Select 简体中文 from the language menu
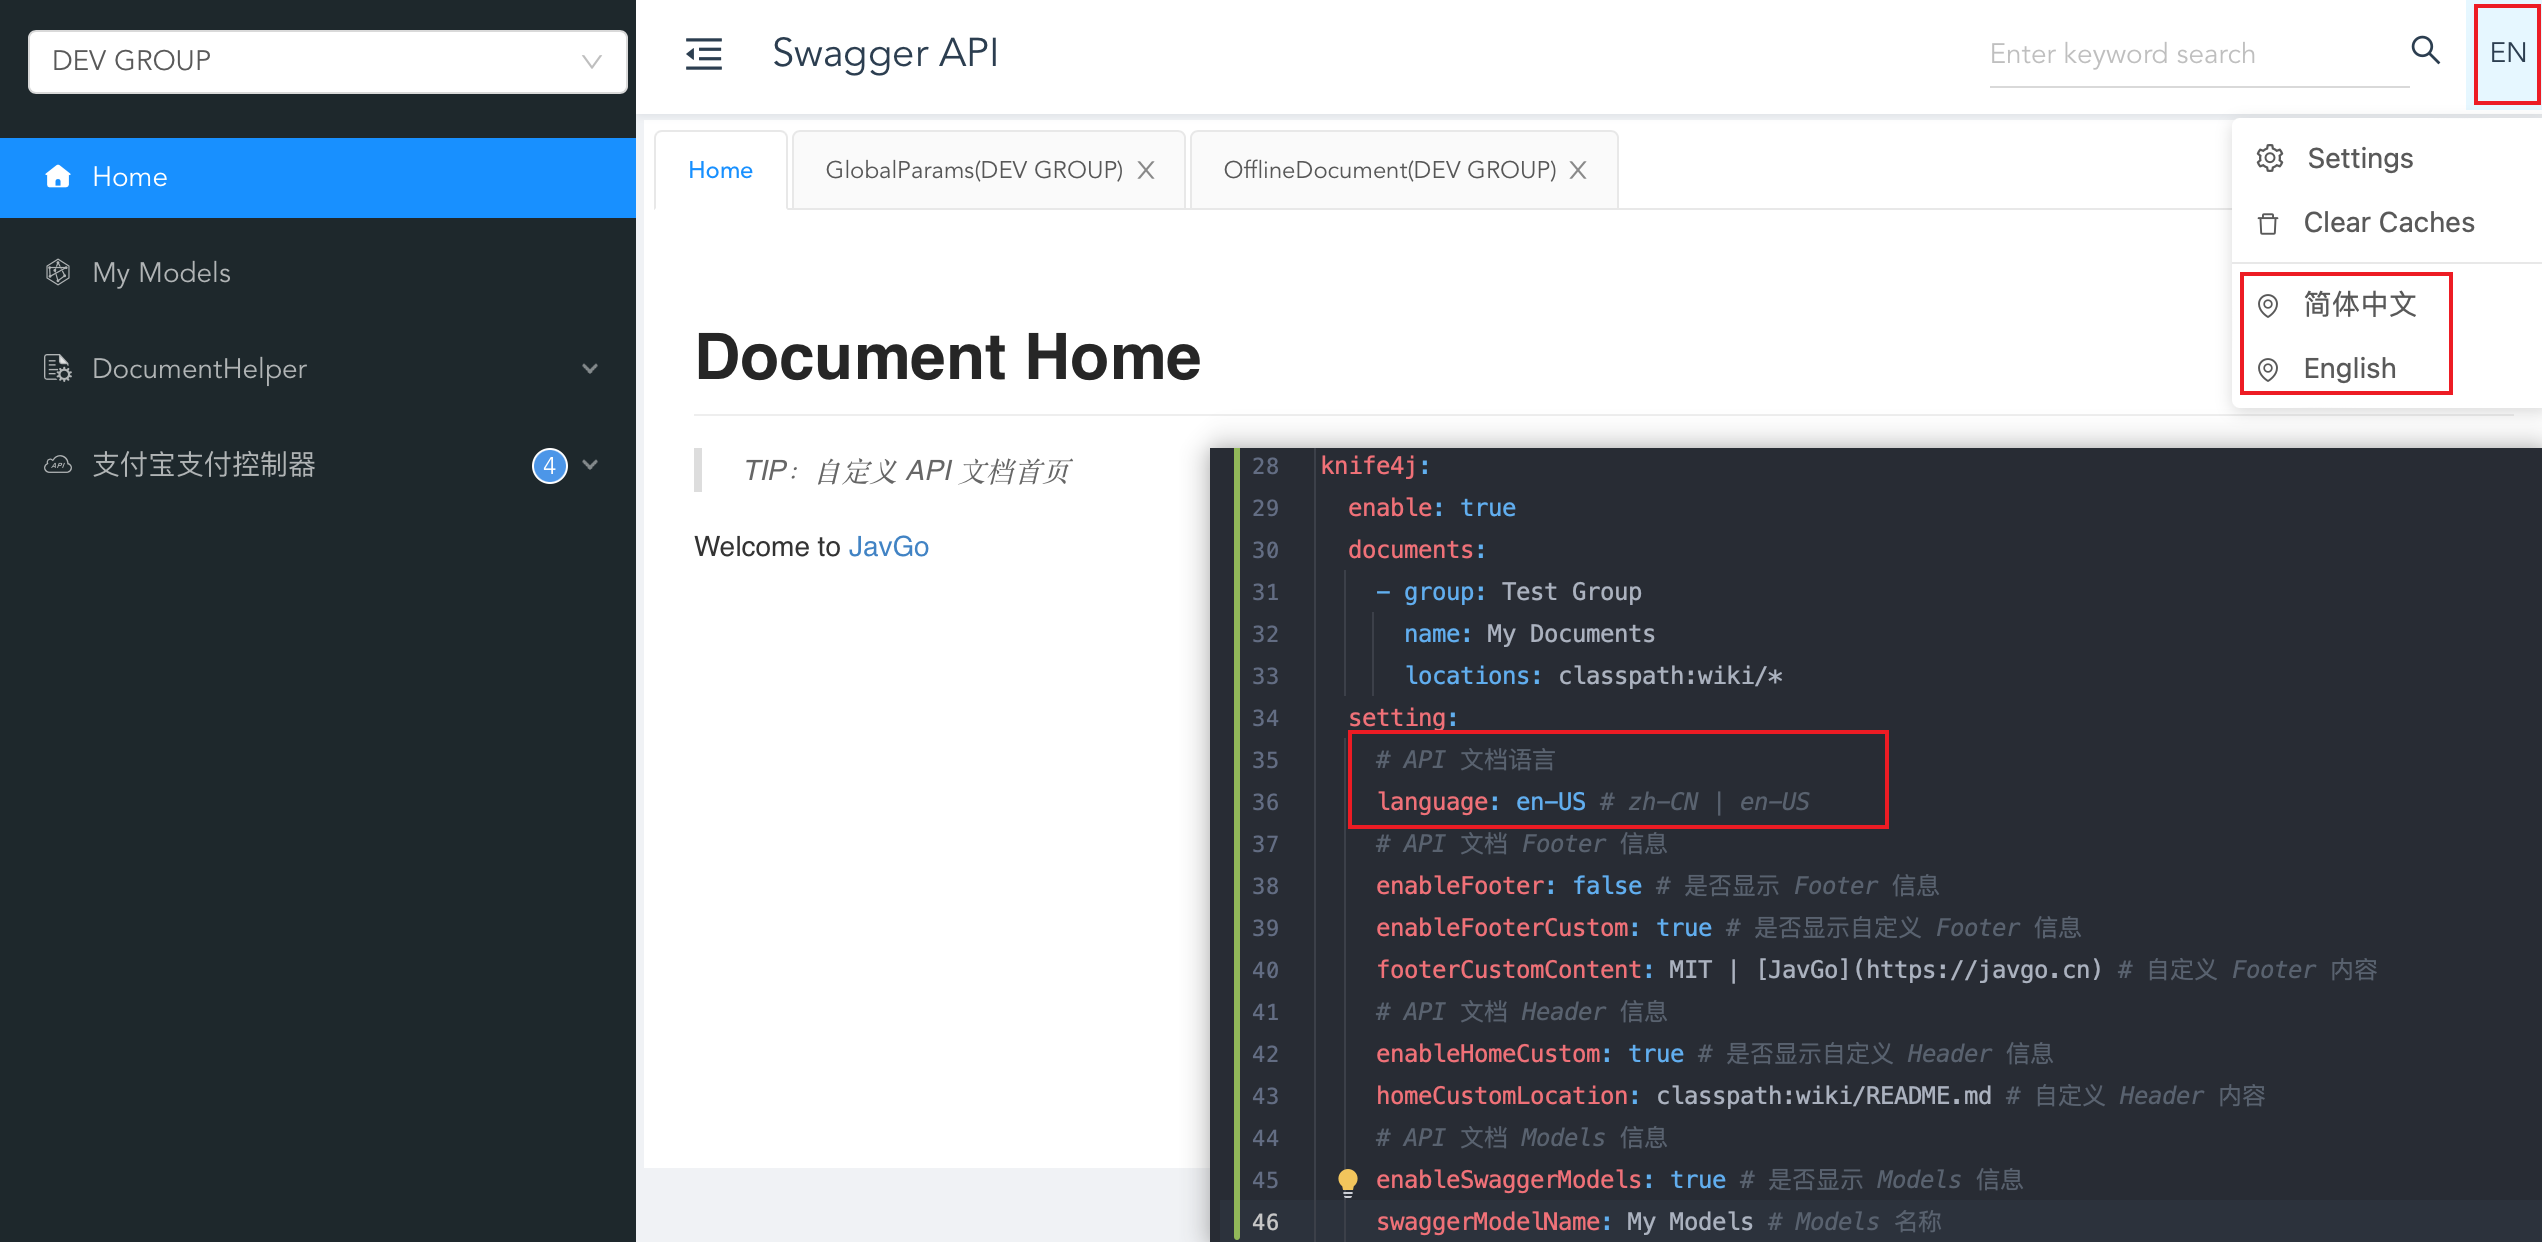Screen dimensions: 2542x1242 pyautogui.click(x=2358, y=305)
